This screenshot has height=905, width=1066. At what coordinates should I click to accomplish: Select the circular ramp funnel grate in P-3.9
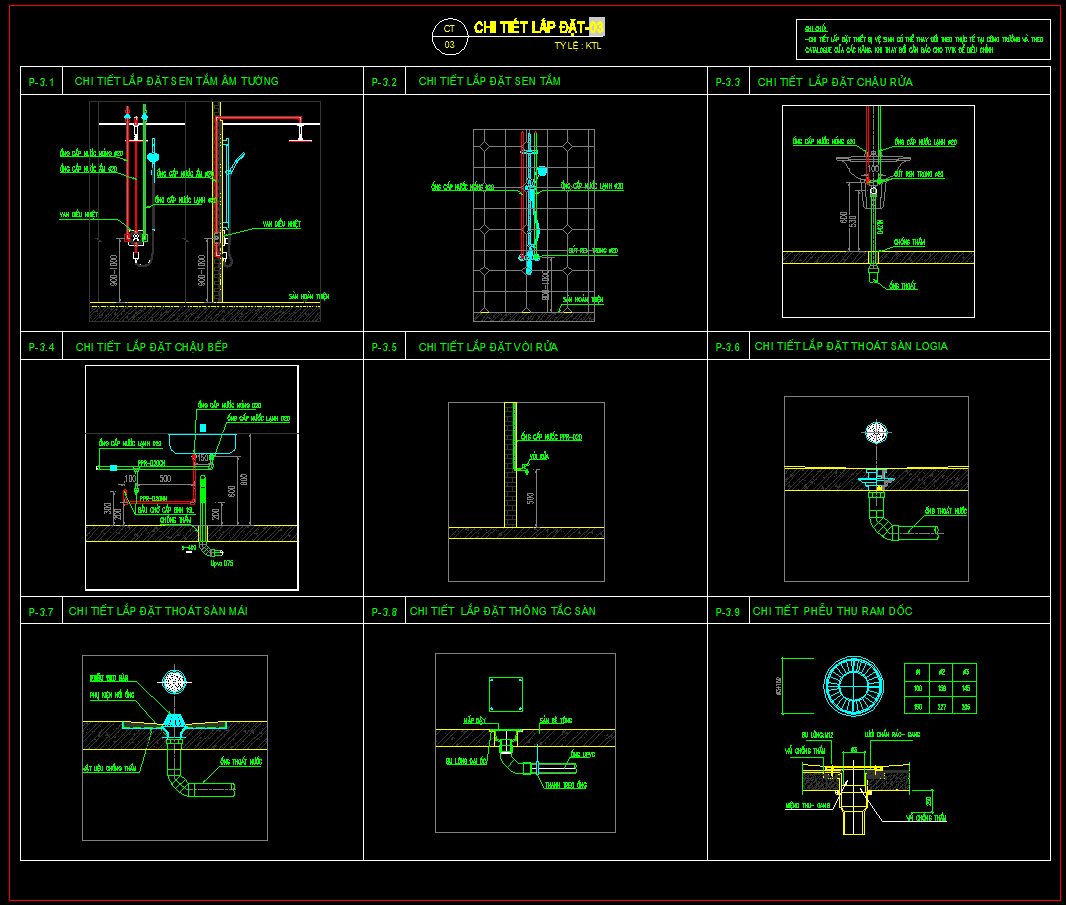pyautogui.click(x=853, y=686)
